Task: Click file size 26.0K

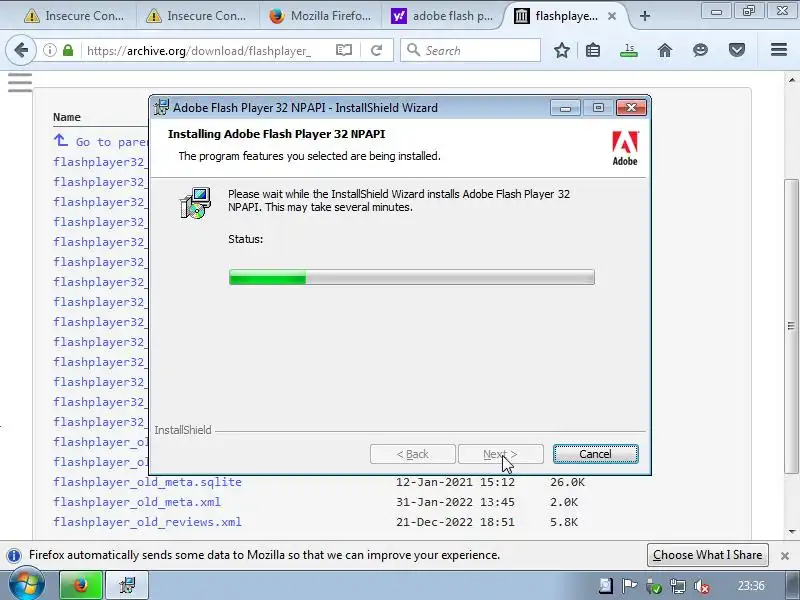Action: click(x=567, y=482)
